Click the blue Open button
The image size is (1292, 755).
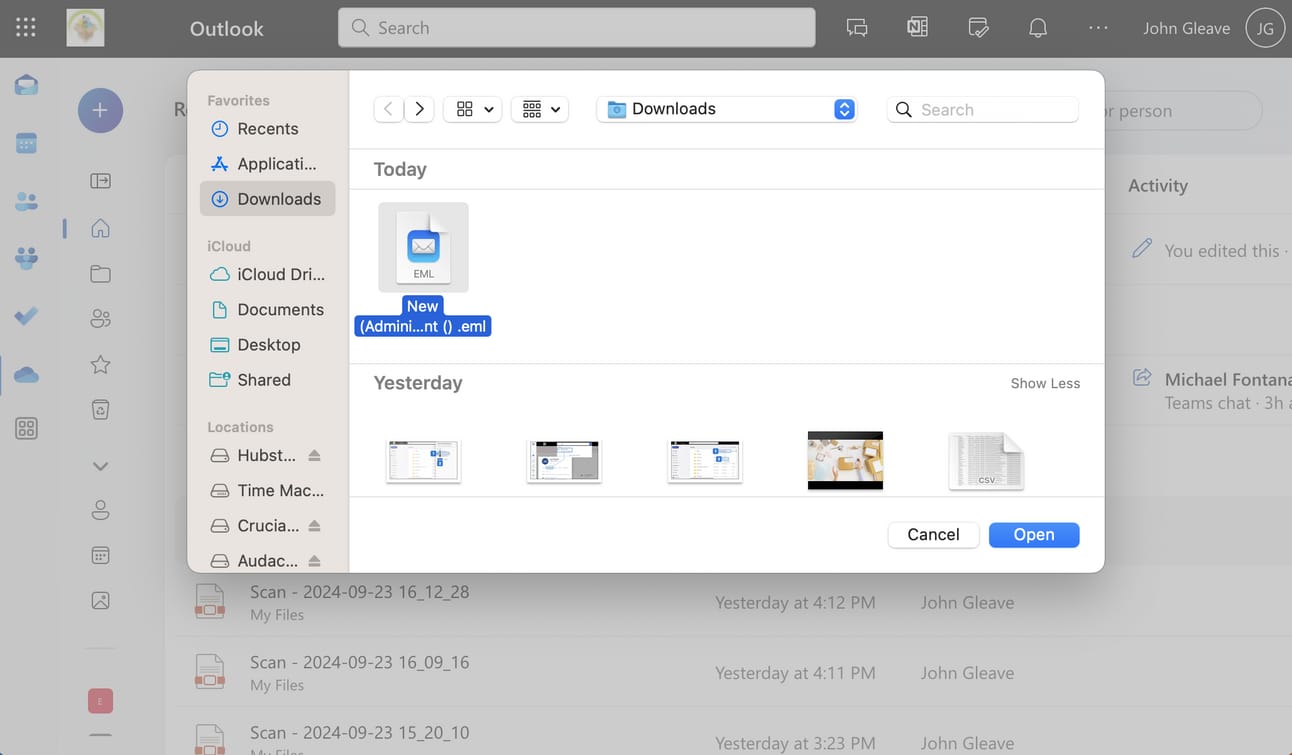coord(1034,535)
